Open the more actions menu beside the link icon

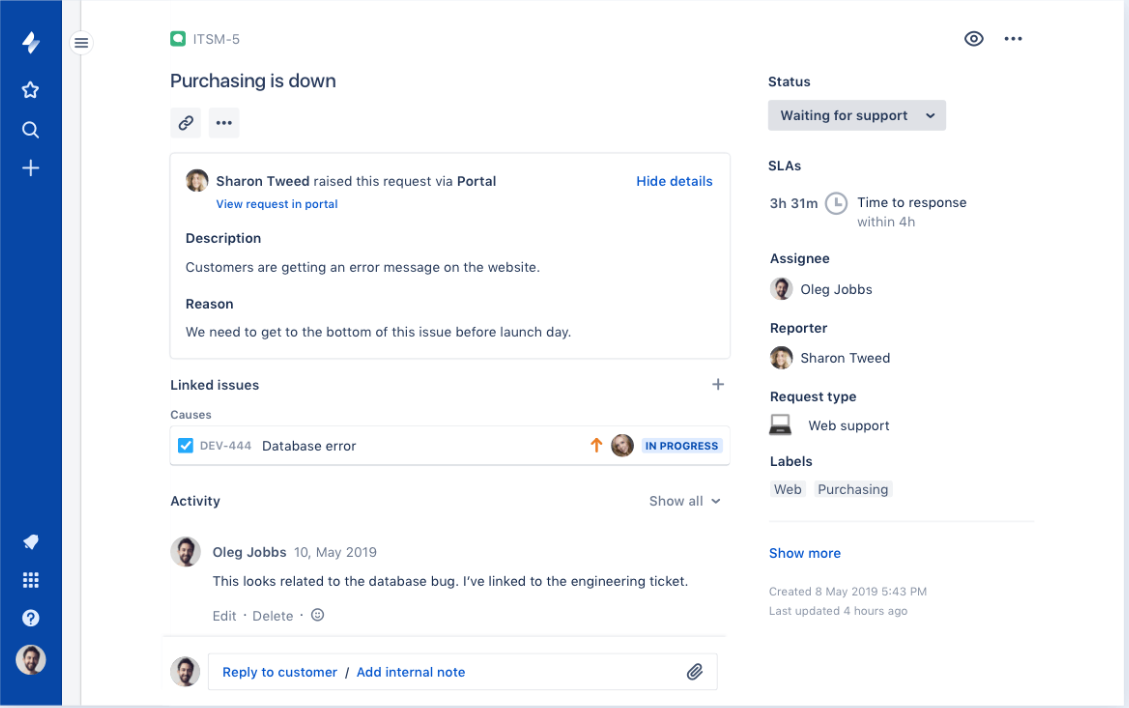(x=223, y=122)
